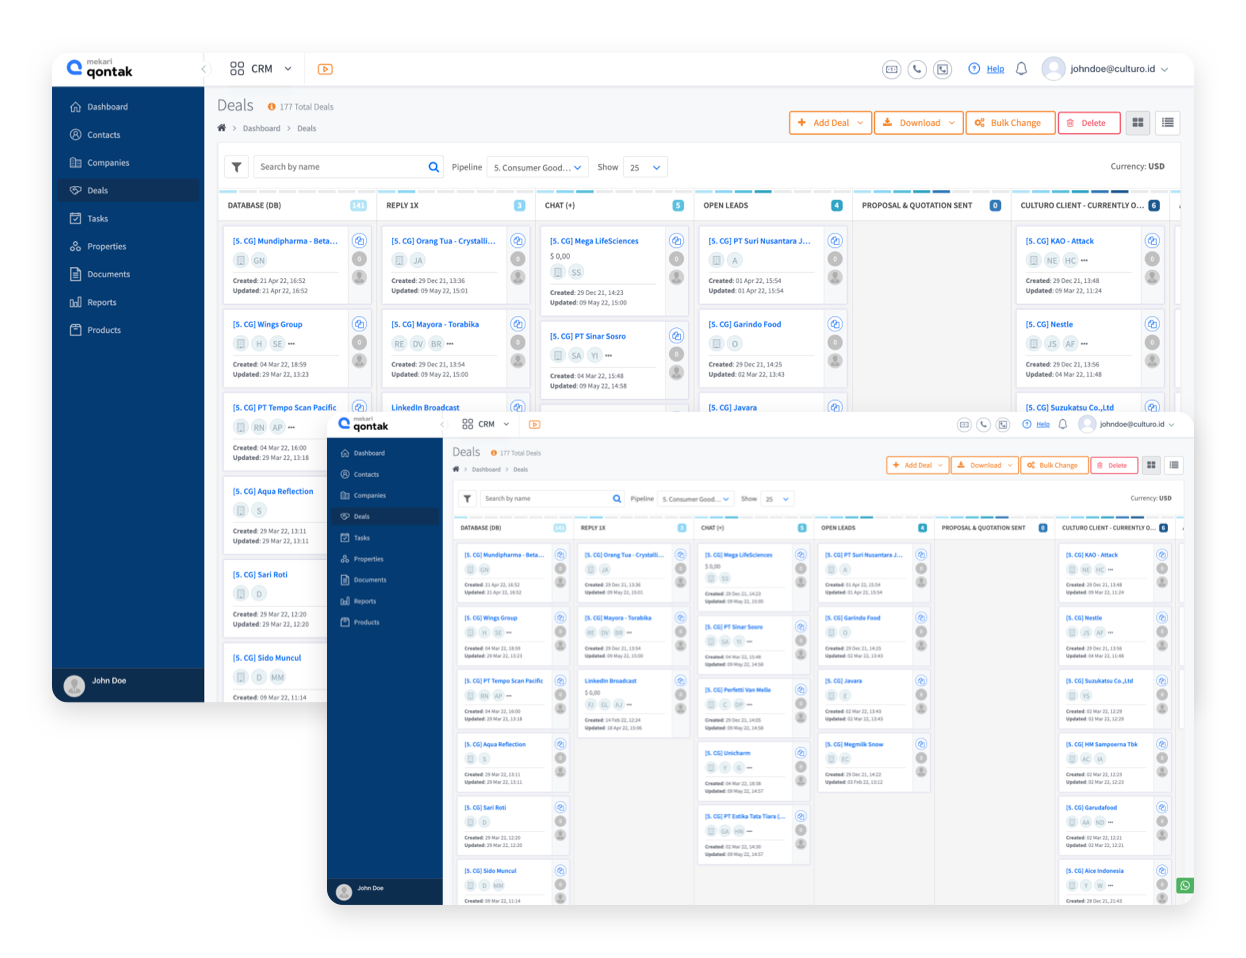The height and width of the screenshot is (958, 1246).
Task: Click the home breadcrumb icon in the back window
Action: [222, 128]
